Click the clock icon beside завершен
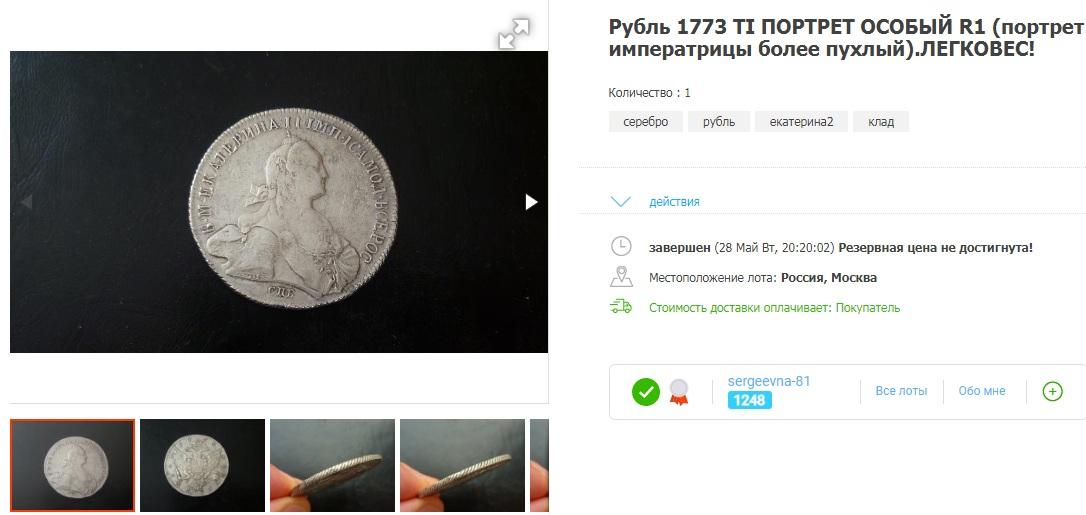The image size is (1086, 515). point(621,246)
